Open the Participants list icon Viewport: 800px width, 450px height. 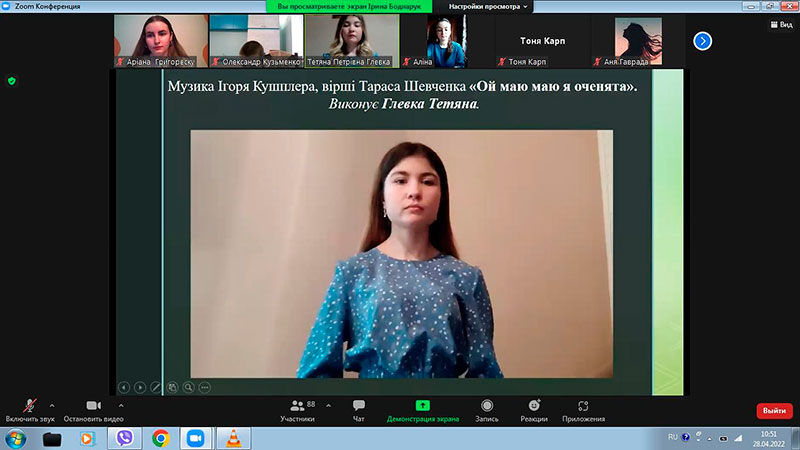[x=297, y=406]
